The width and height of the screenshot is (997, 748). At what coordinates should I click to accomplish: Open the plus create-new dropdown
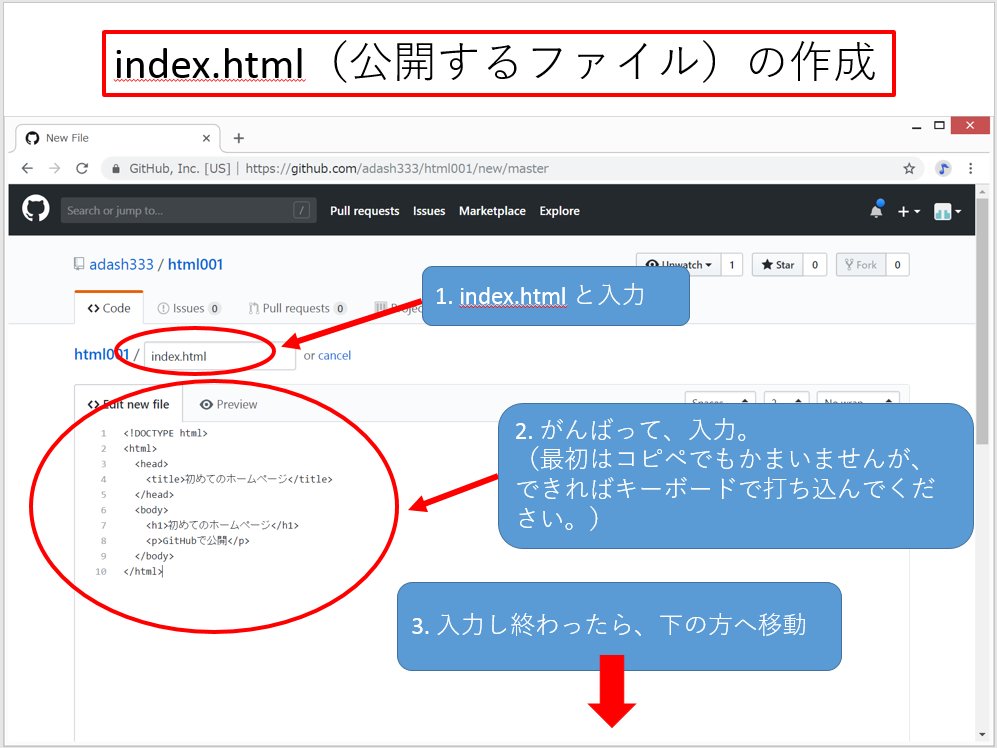click(x=908, y=211)
